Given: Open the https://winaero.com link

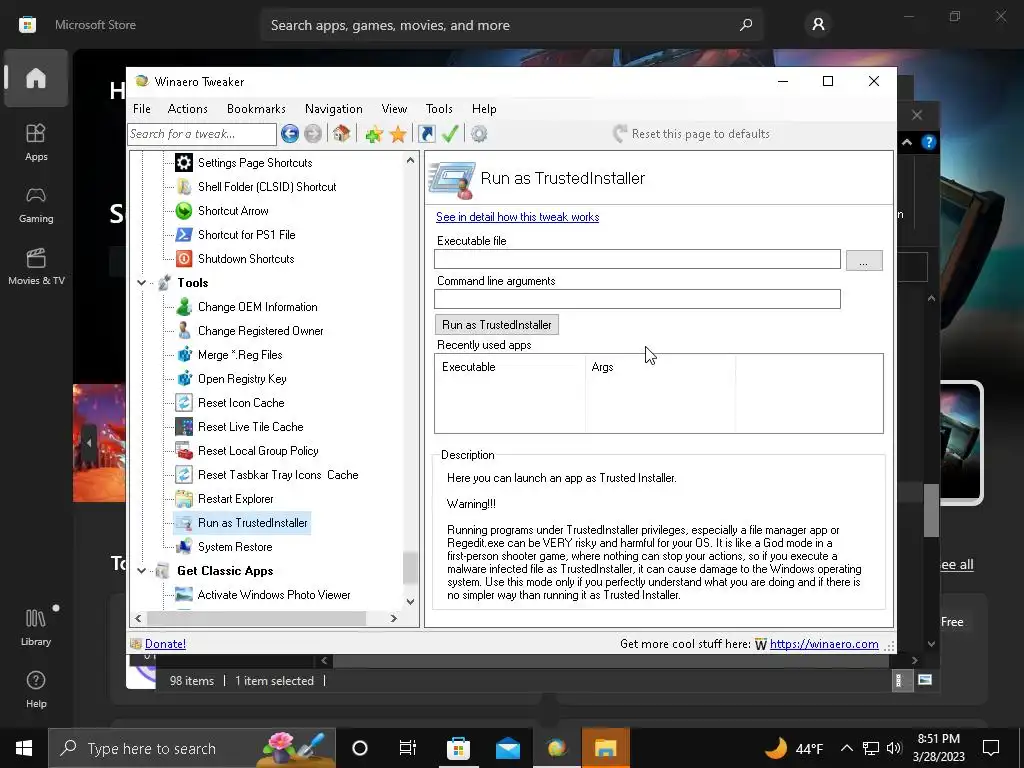Looking at the screenshot, I should [x=824, y=644].
